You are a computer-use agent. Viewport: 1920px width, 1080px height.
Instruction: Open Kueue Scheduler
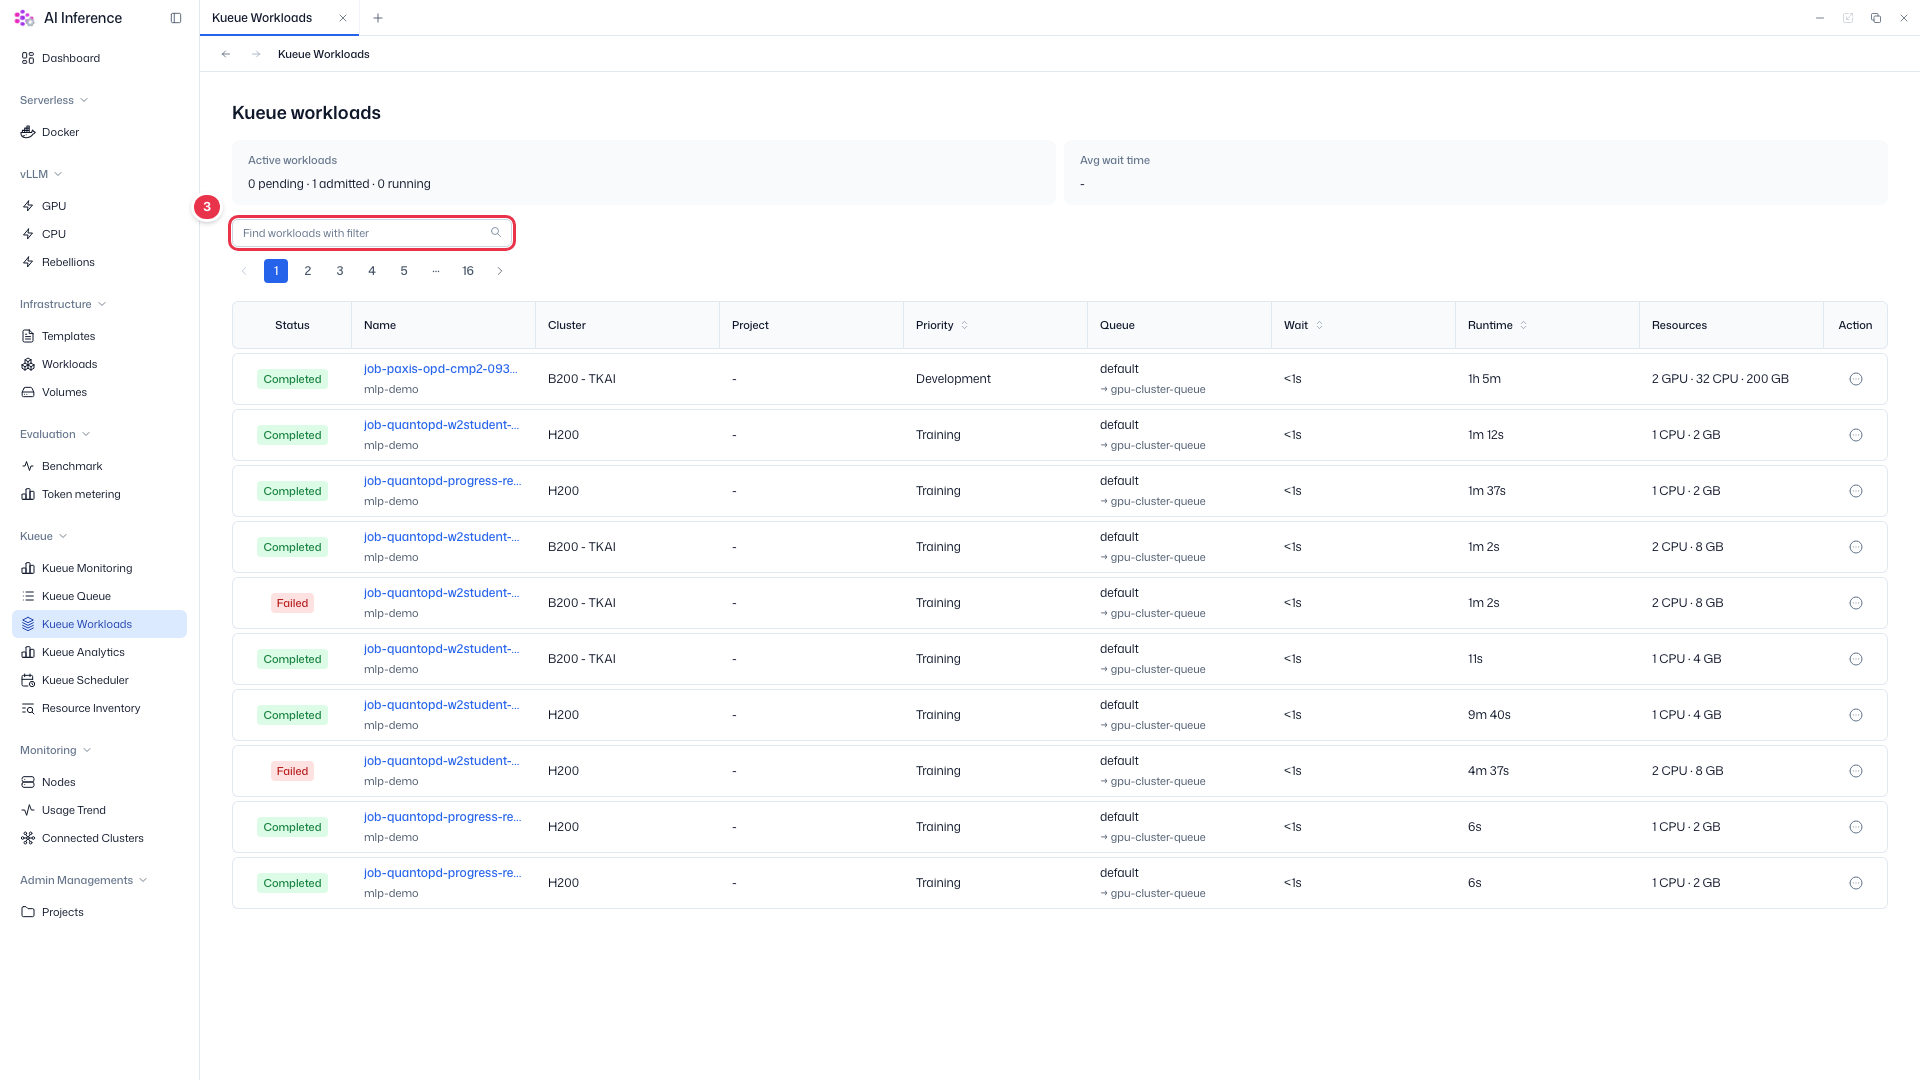pos(99,680)
